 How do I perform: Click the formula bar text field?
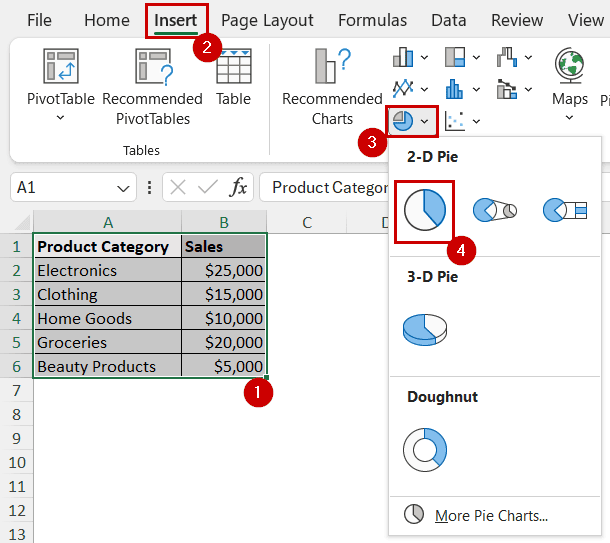(x=324, y=187)
